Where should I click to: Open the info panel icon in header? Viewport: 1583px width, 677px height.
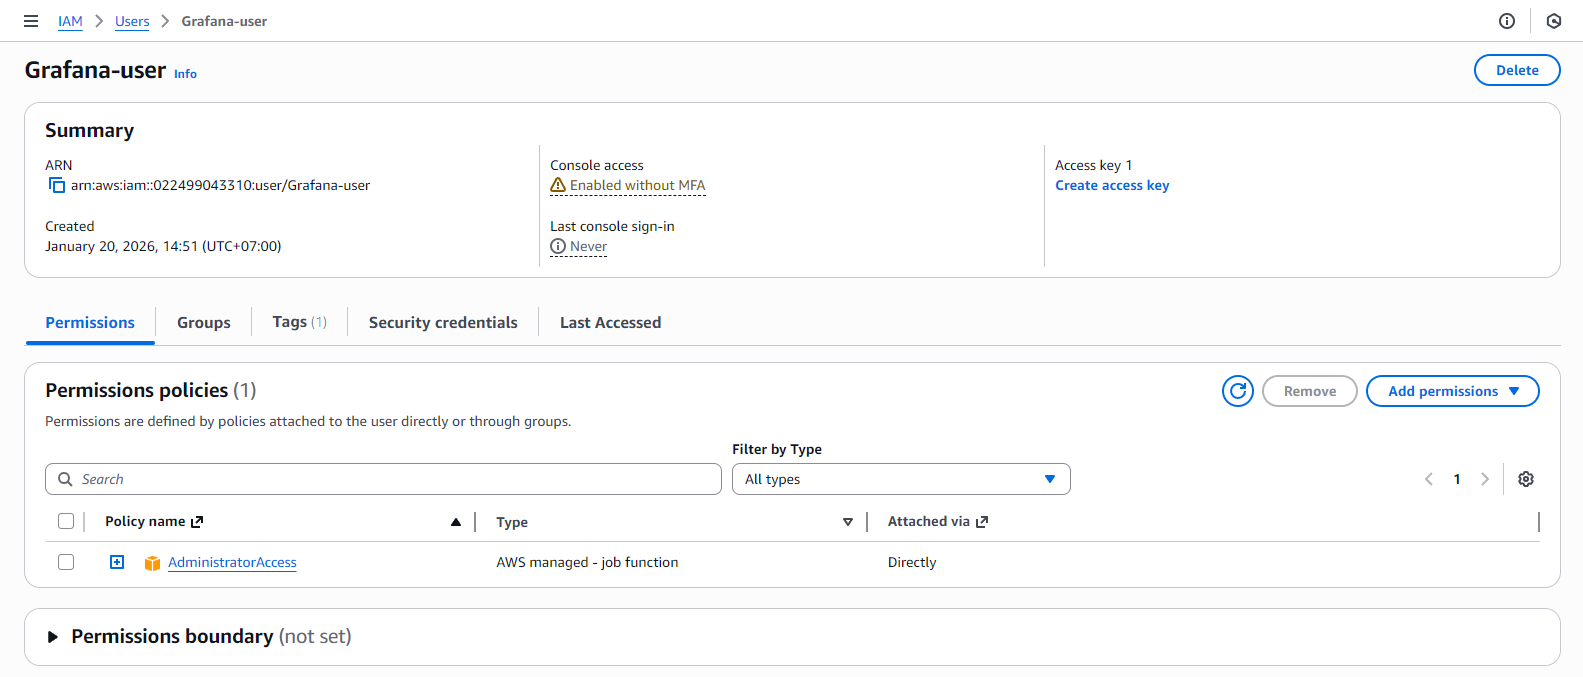coord(1507,21)
